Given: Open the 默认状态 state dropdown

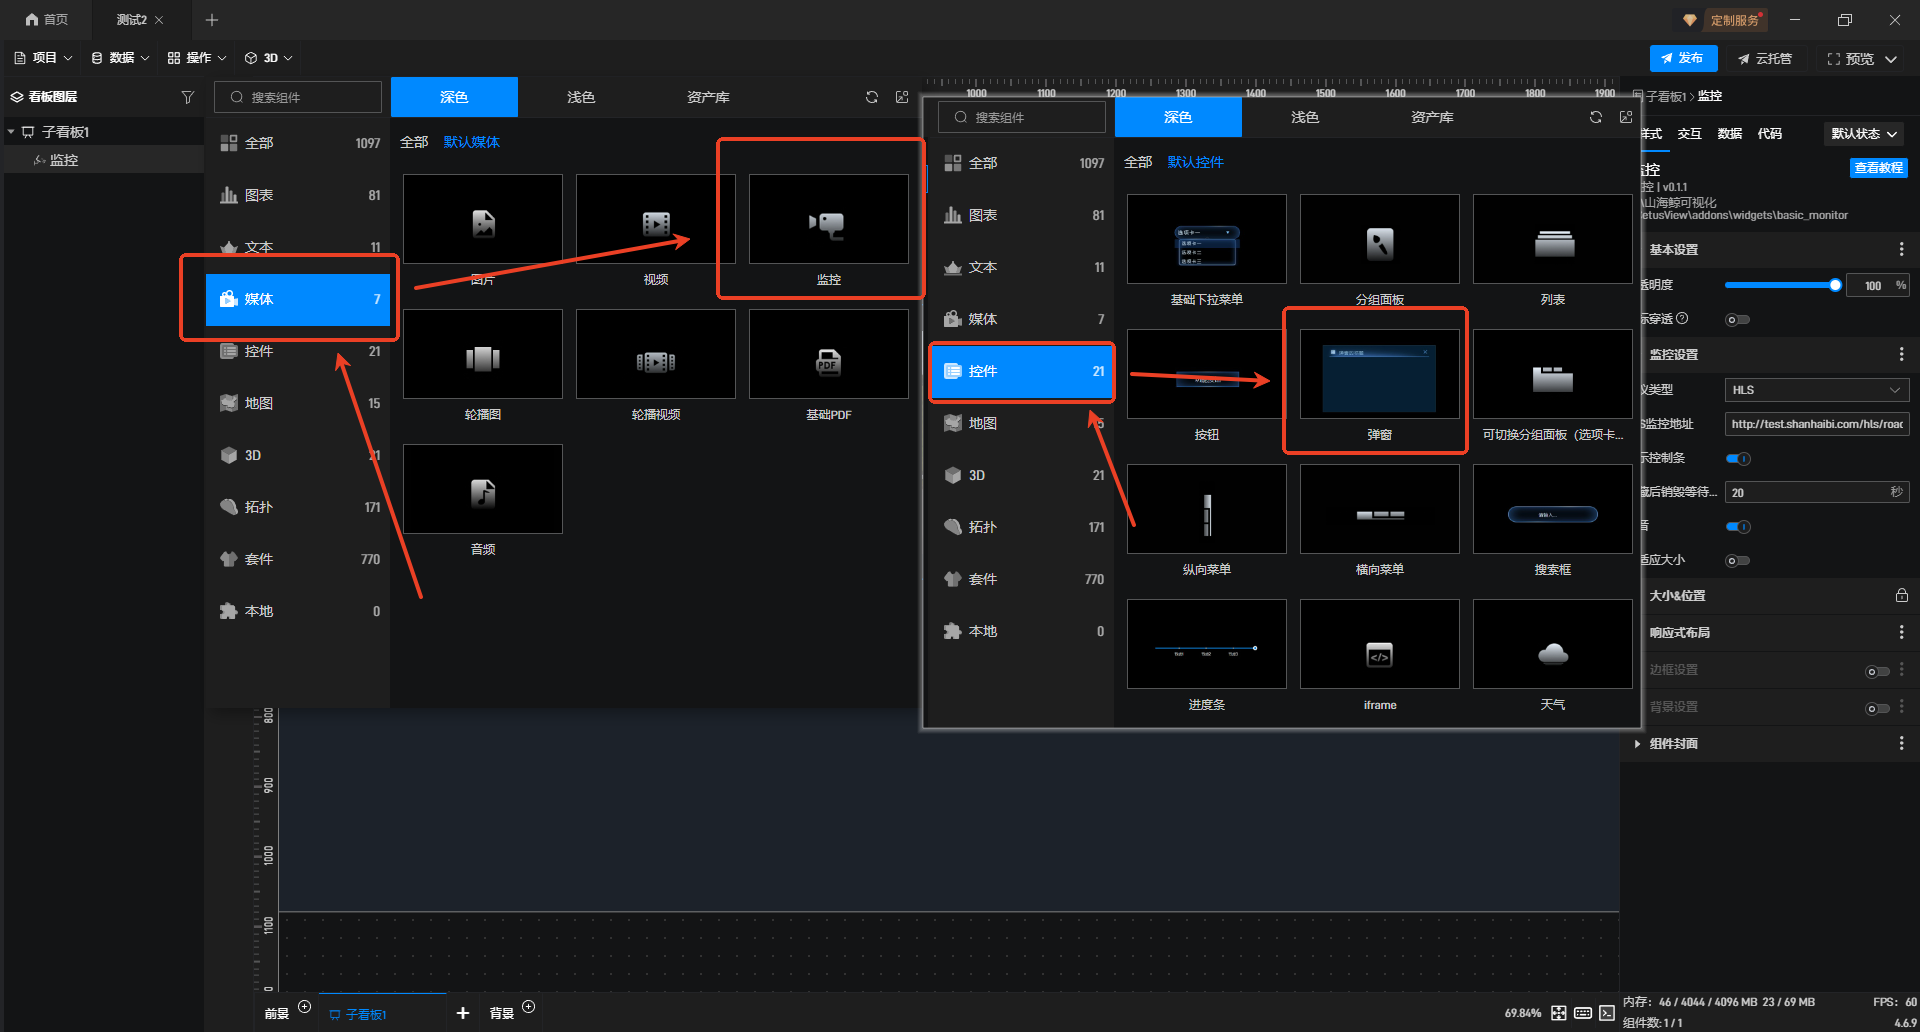Looking at the screenshot, I should 1864,134.
